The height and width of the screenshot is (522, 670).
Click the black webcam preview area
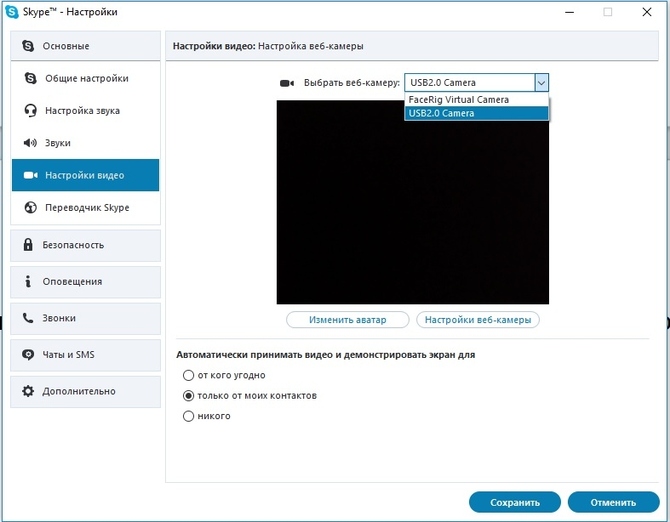[x=413, y=202]
